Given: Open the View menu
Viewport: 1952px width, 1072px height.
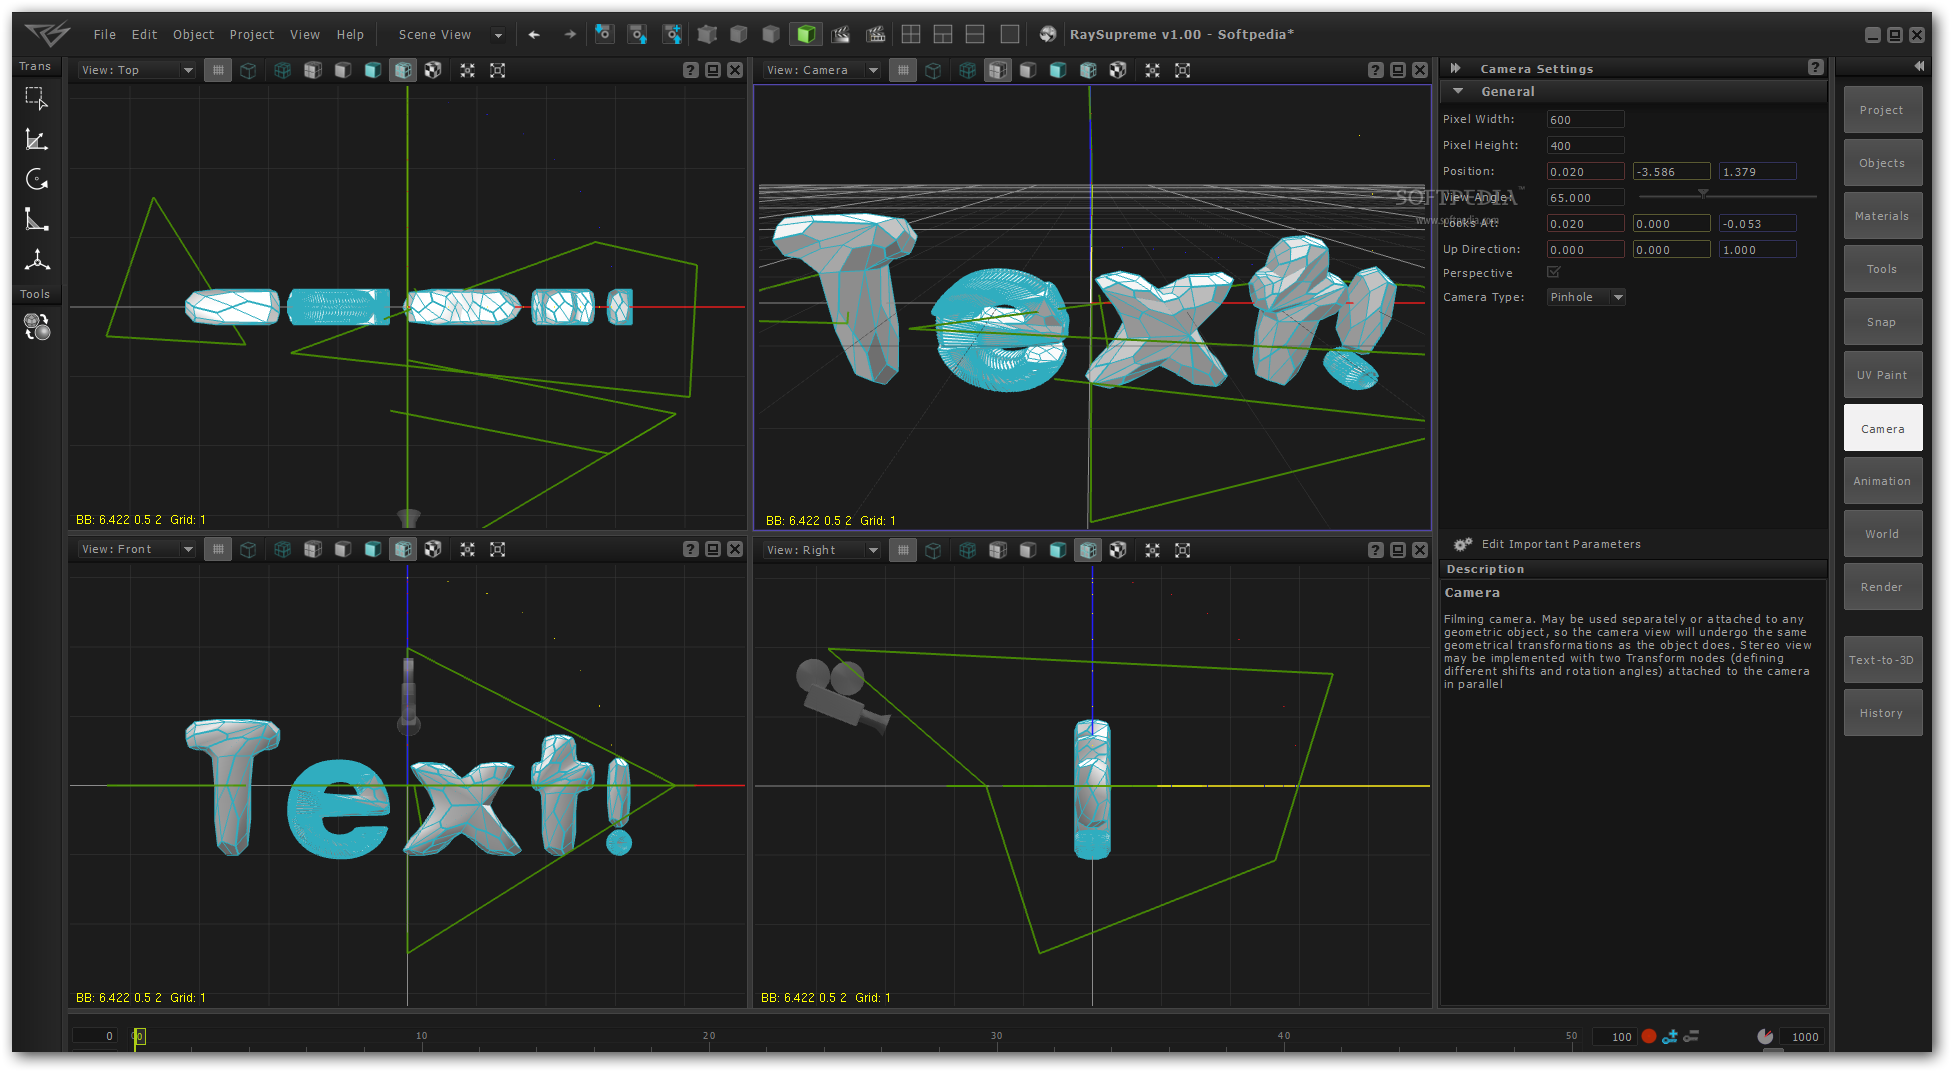Looking at the screenshot, I should point(305,35).
